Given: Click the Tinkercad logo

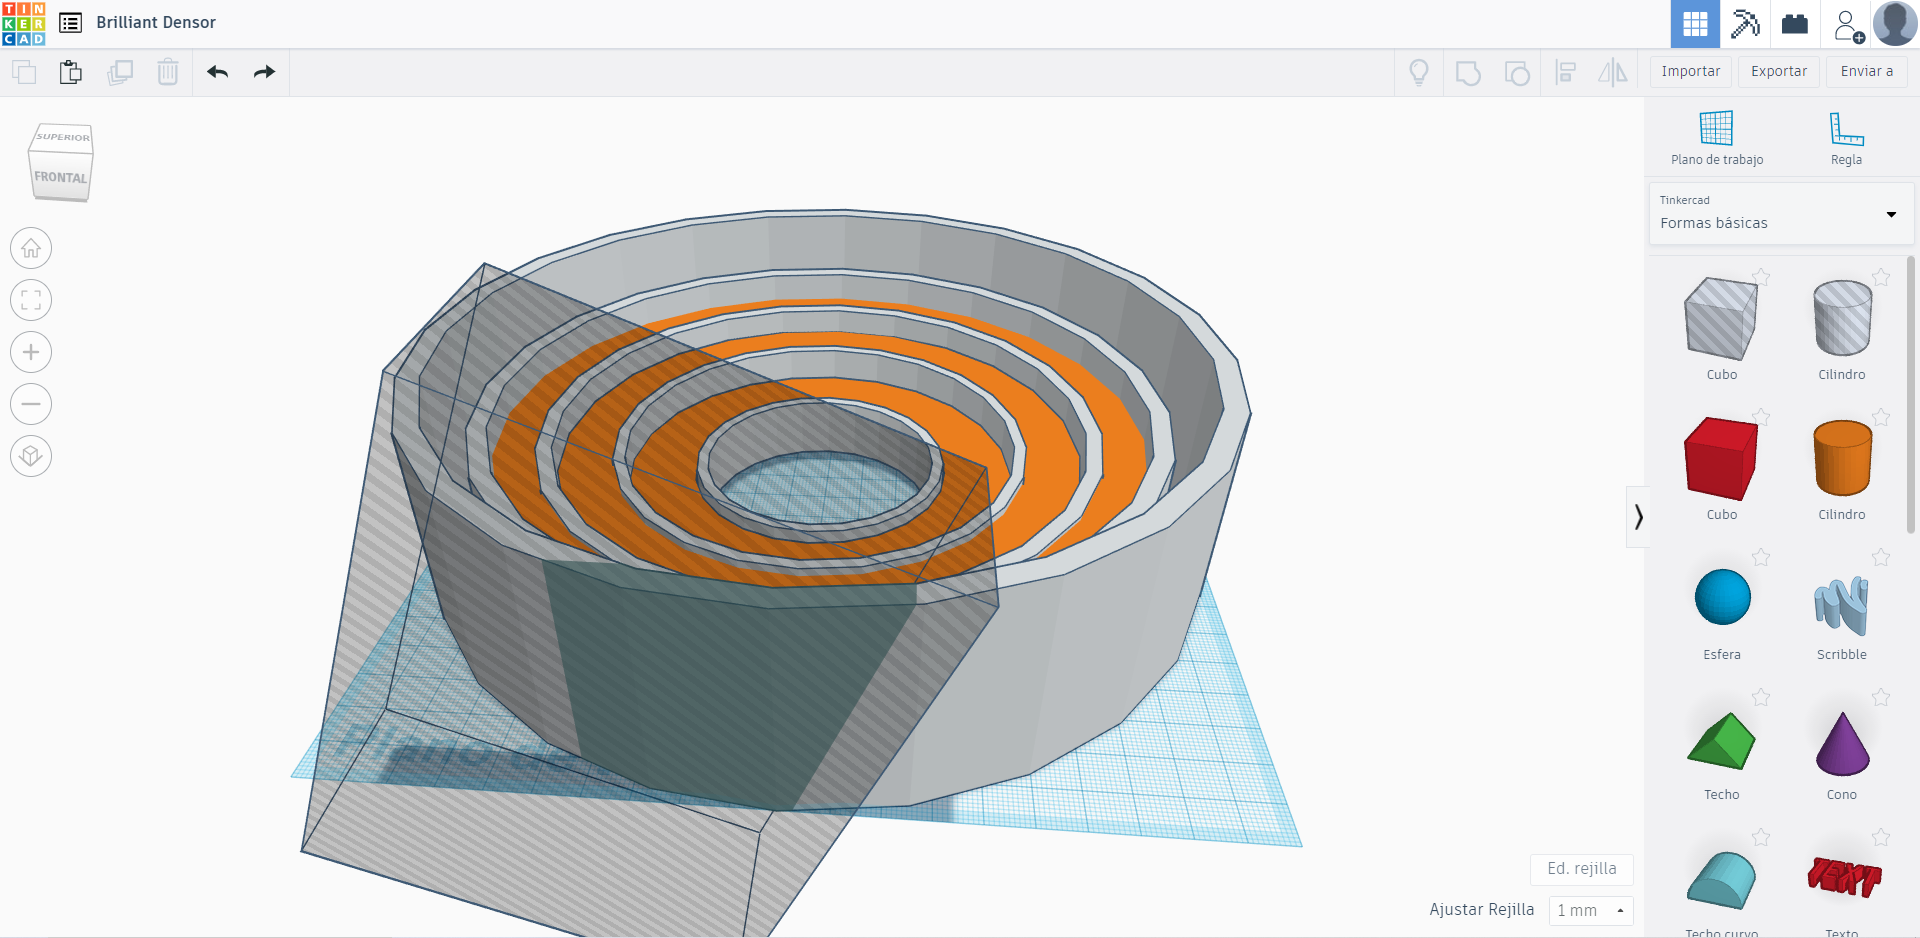Looking at the screenshot, I should pyautogui.click(x=24, y=23).
